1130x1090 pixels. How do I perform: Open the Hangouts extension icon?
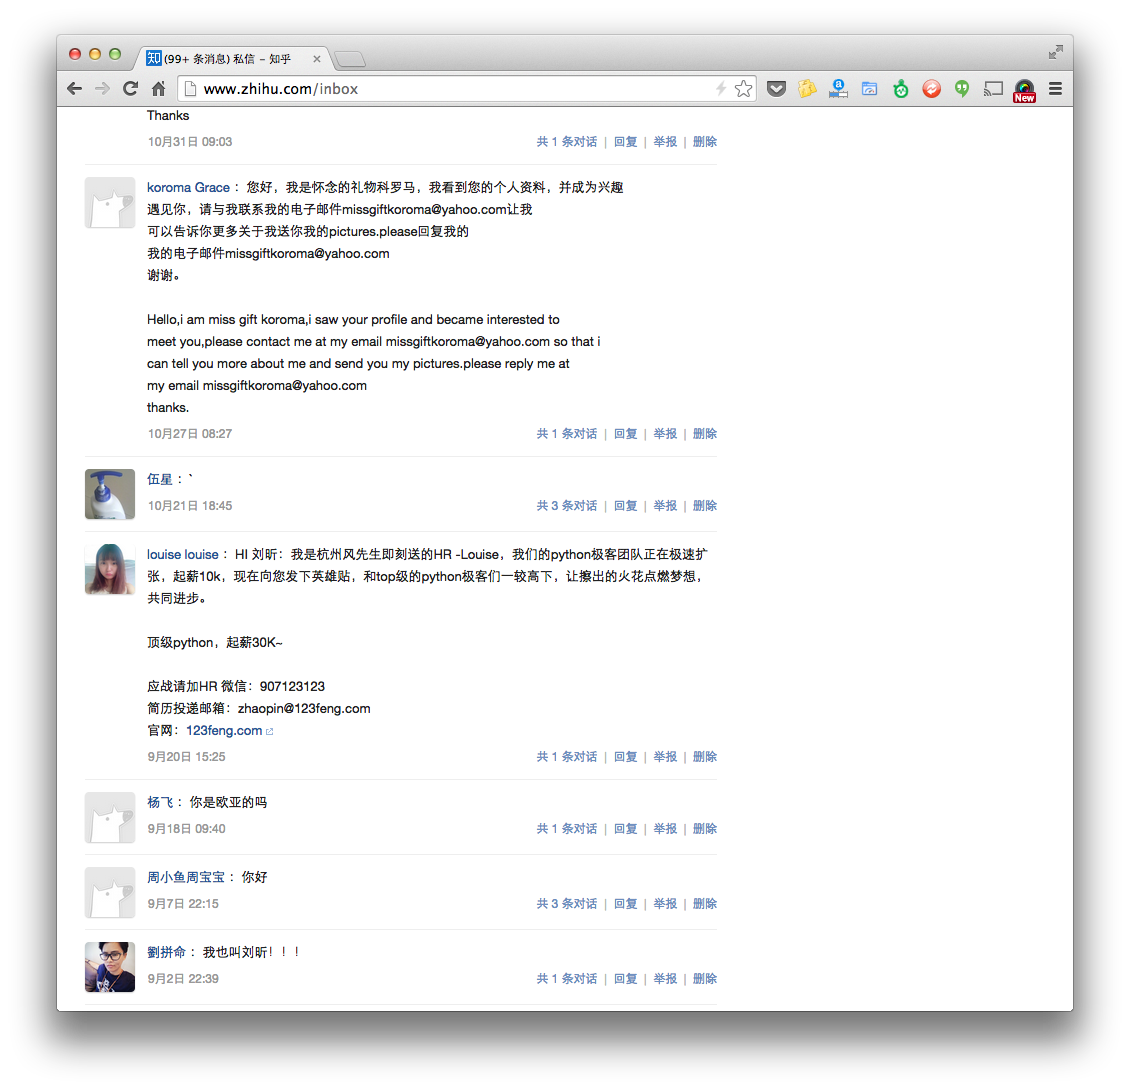click(962, 89)
